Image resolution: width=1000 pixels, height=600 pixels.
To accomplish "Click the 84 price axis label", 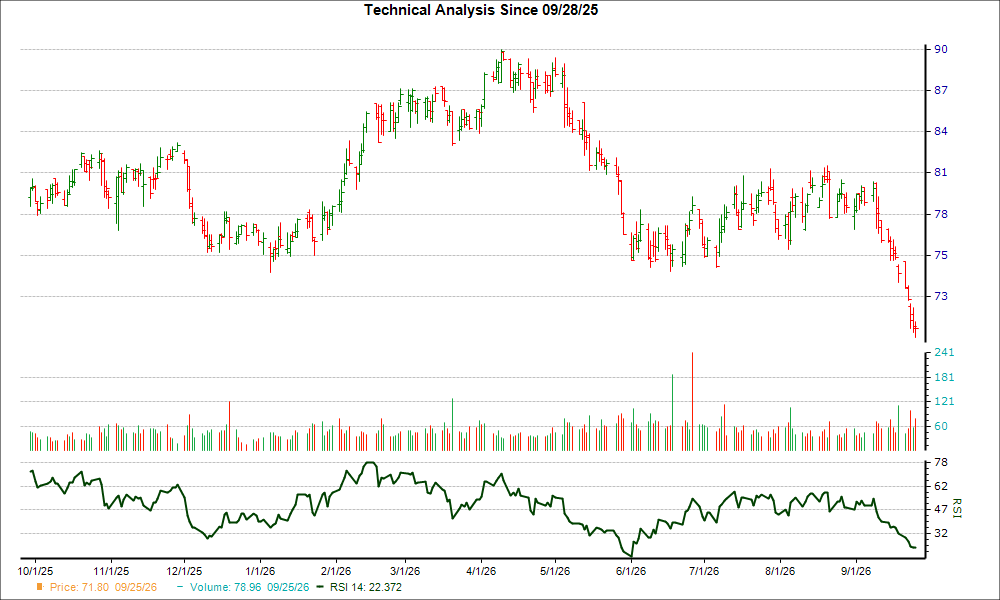I will pyautogui.click(x=941, y=131).
